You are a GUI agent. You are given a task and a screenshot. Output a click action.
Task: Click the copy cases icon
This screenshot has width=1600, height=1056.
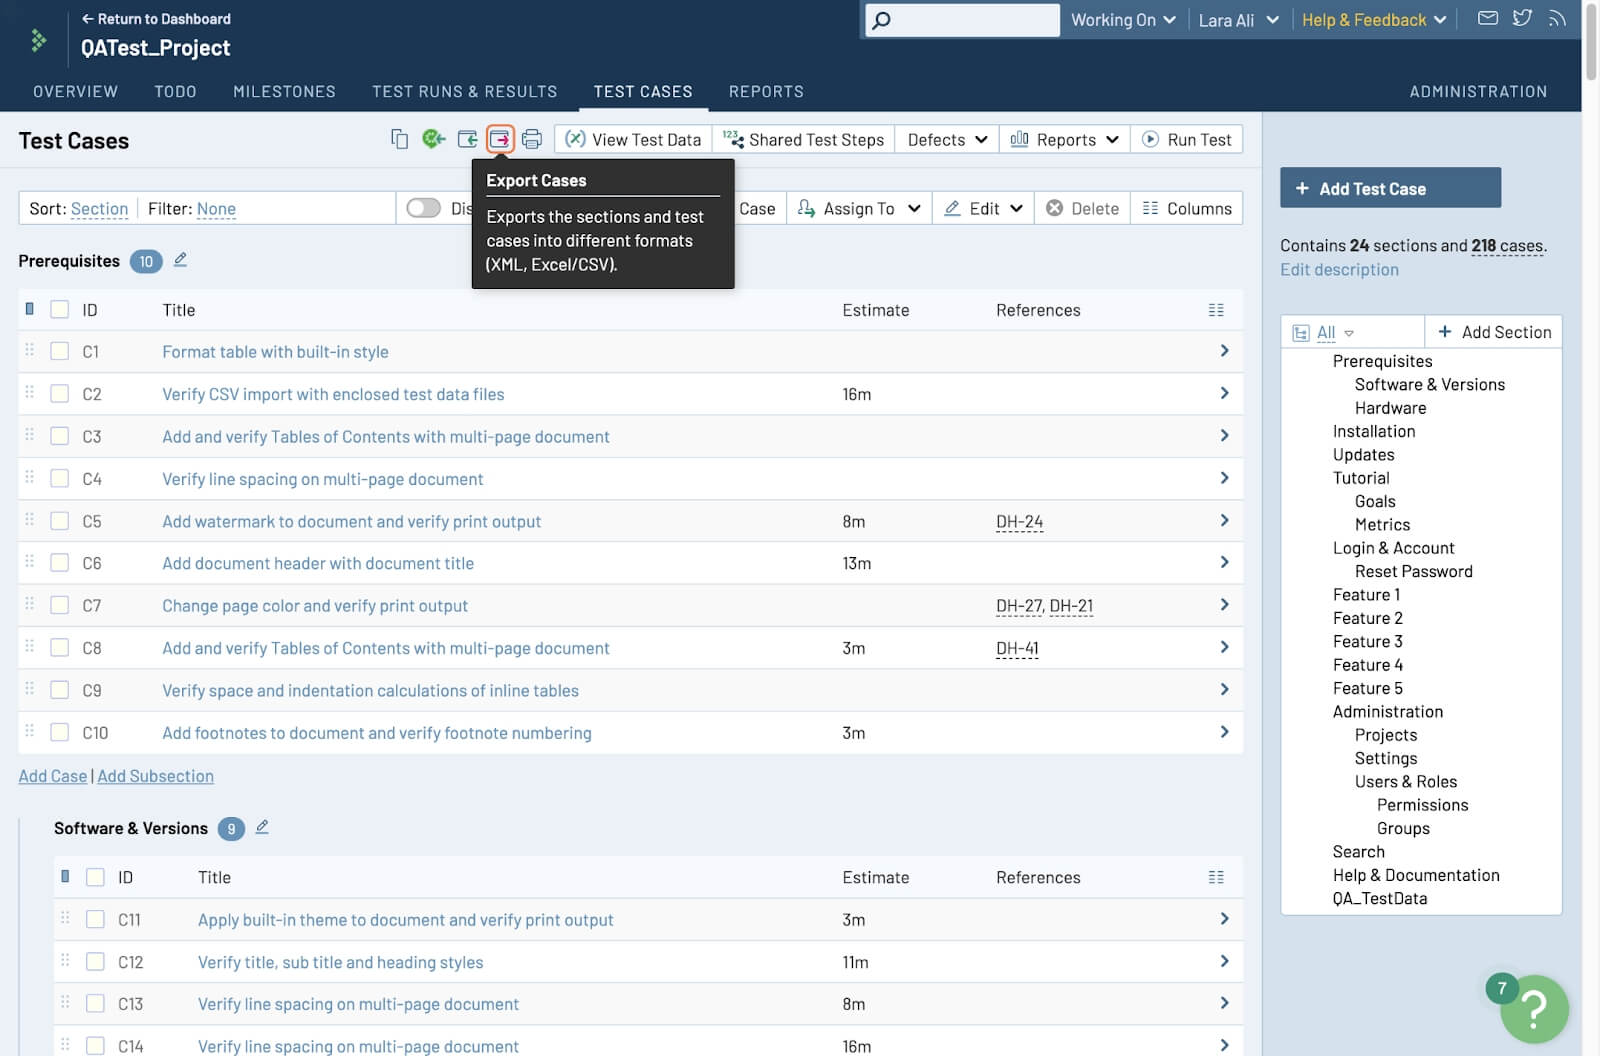pos(399,139)
